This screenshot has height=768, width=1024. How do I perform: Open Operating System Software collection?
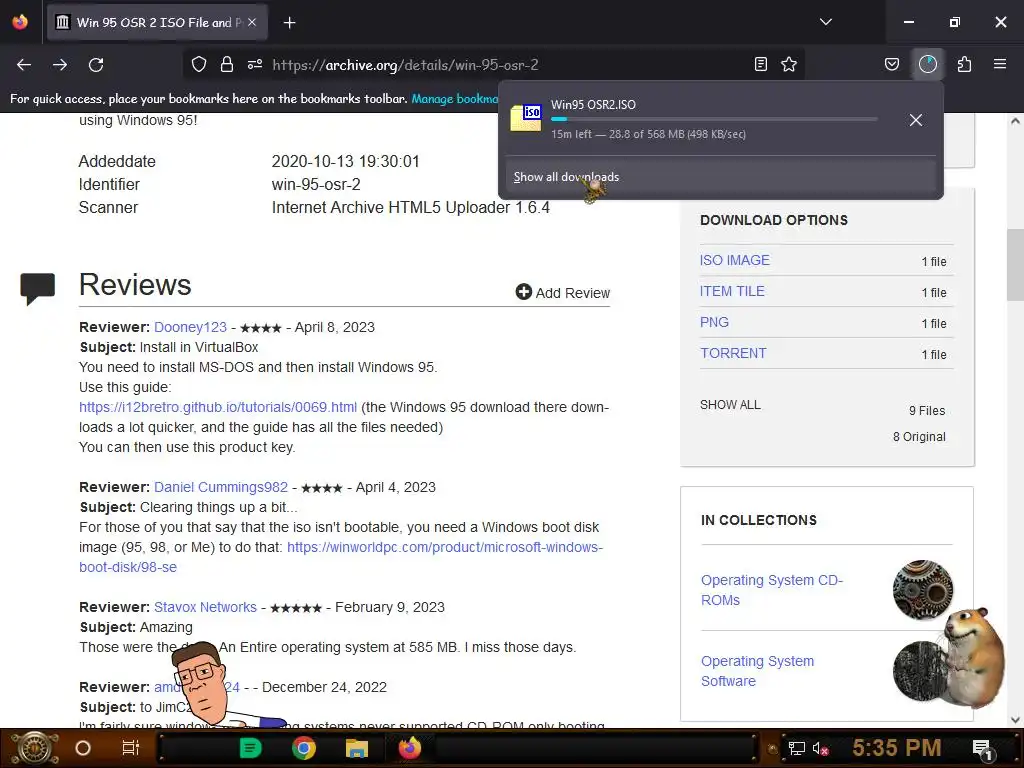pos(758,671)
